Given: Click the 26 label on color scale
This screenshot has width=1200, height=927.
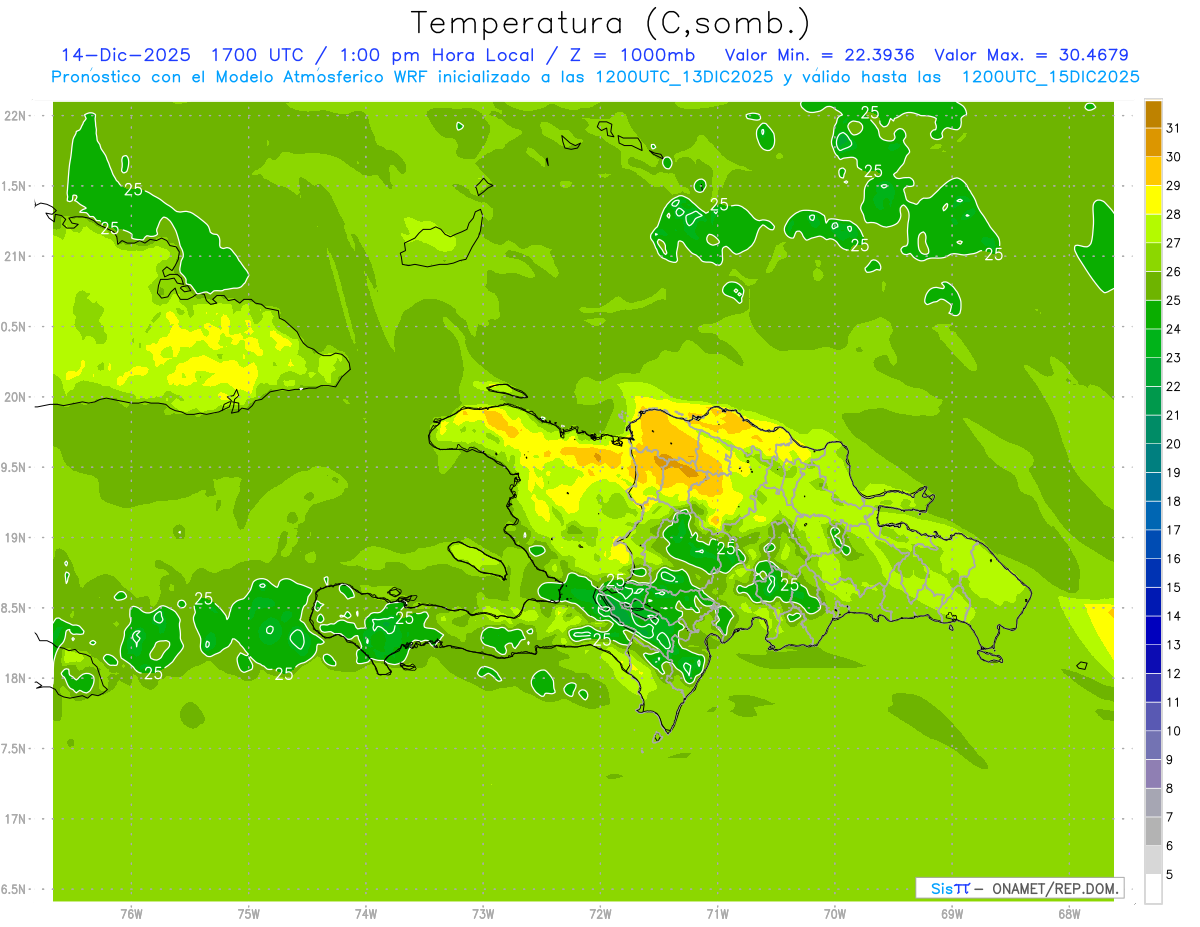Looking at the screenshot, I should point(1174,272).
